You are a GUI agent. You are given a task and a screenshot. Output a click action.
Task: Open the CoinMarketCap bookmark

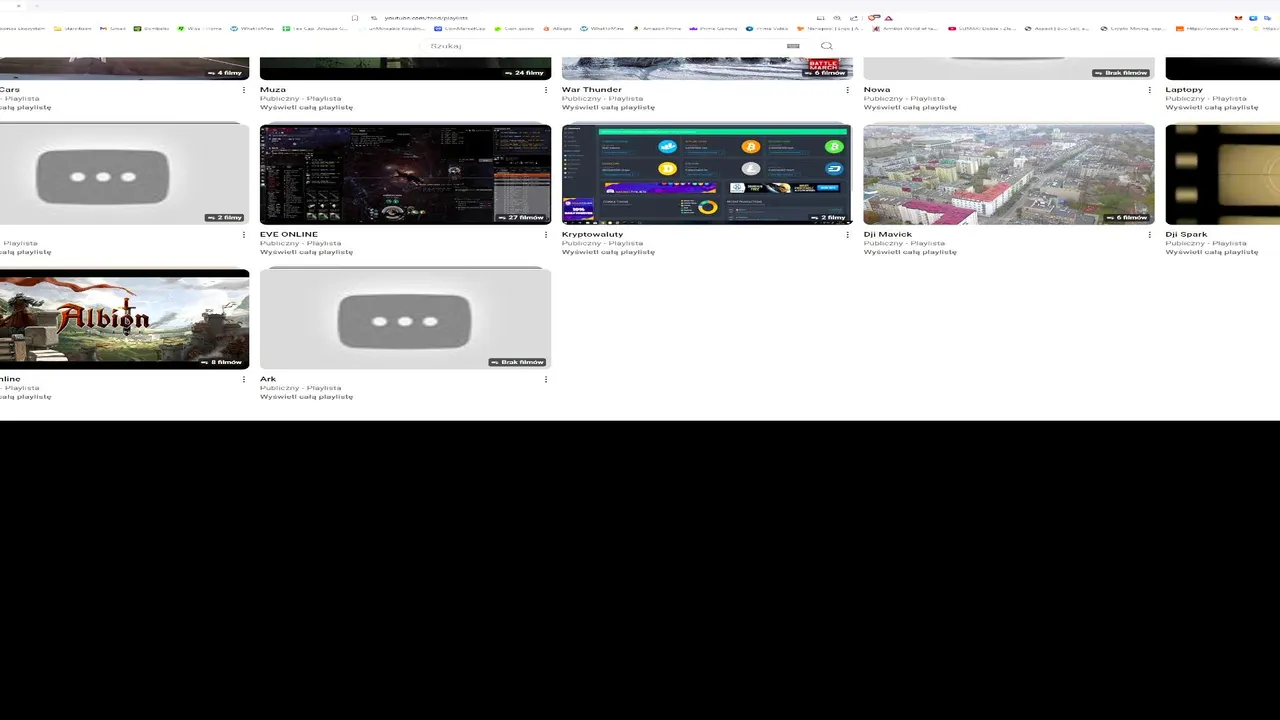tap(459, 29)
